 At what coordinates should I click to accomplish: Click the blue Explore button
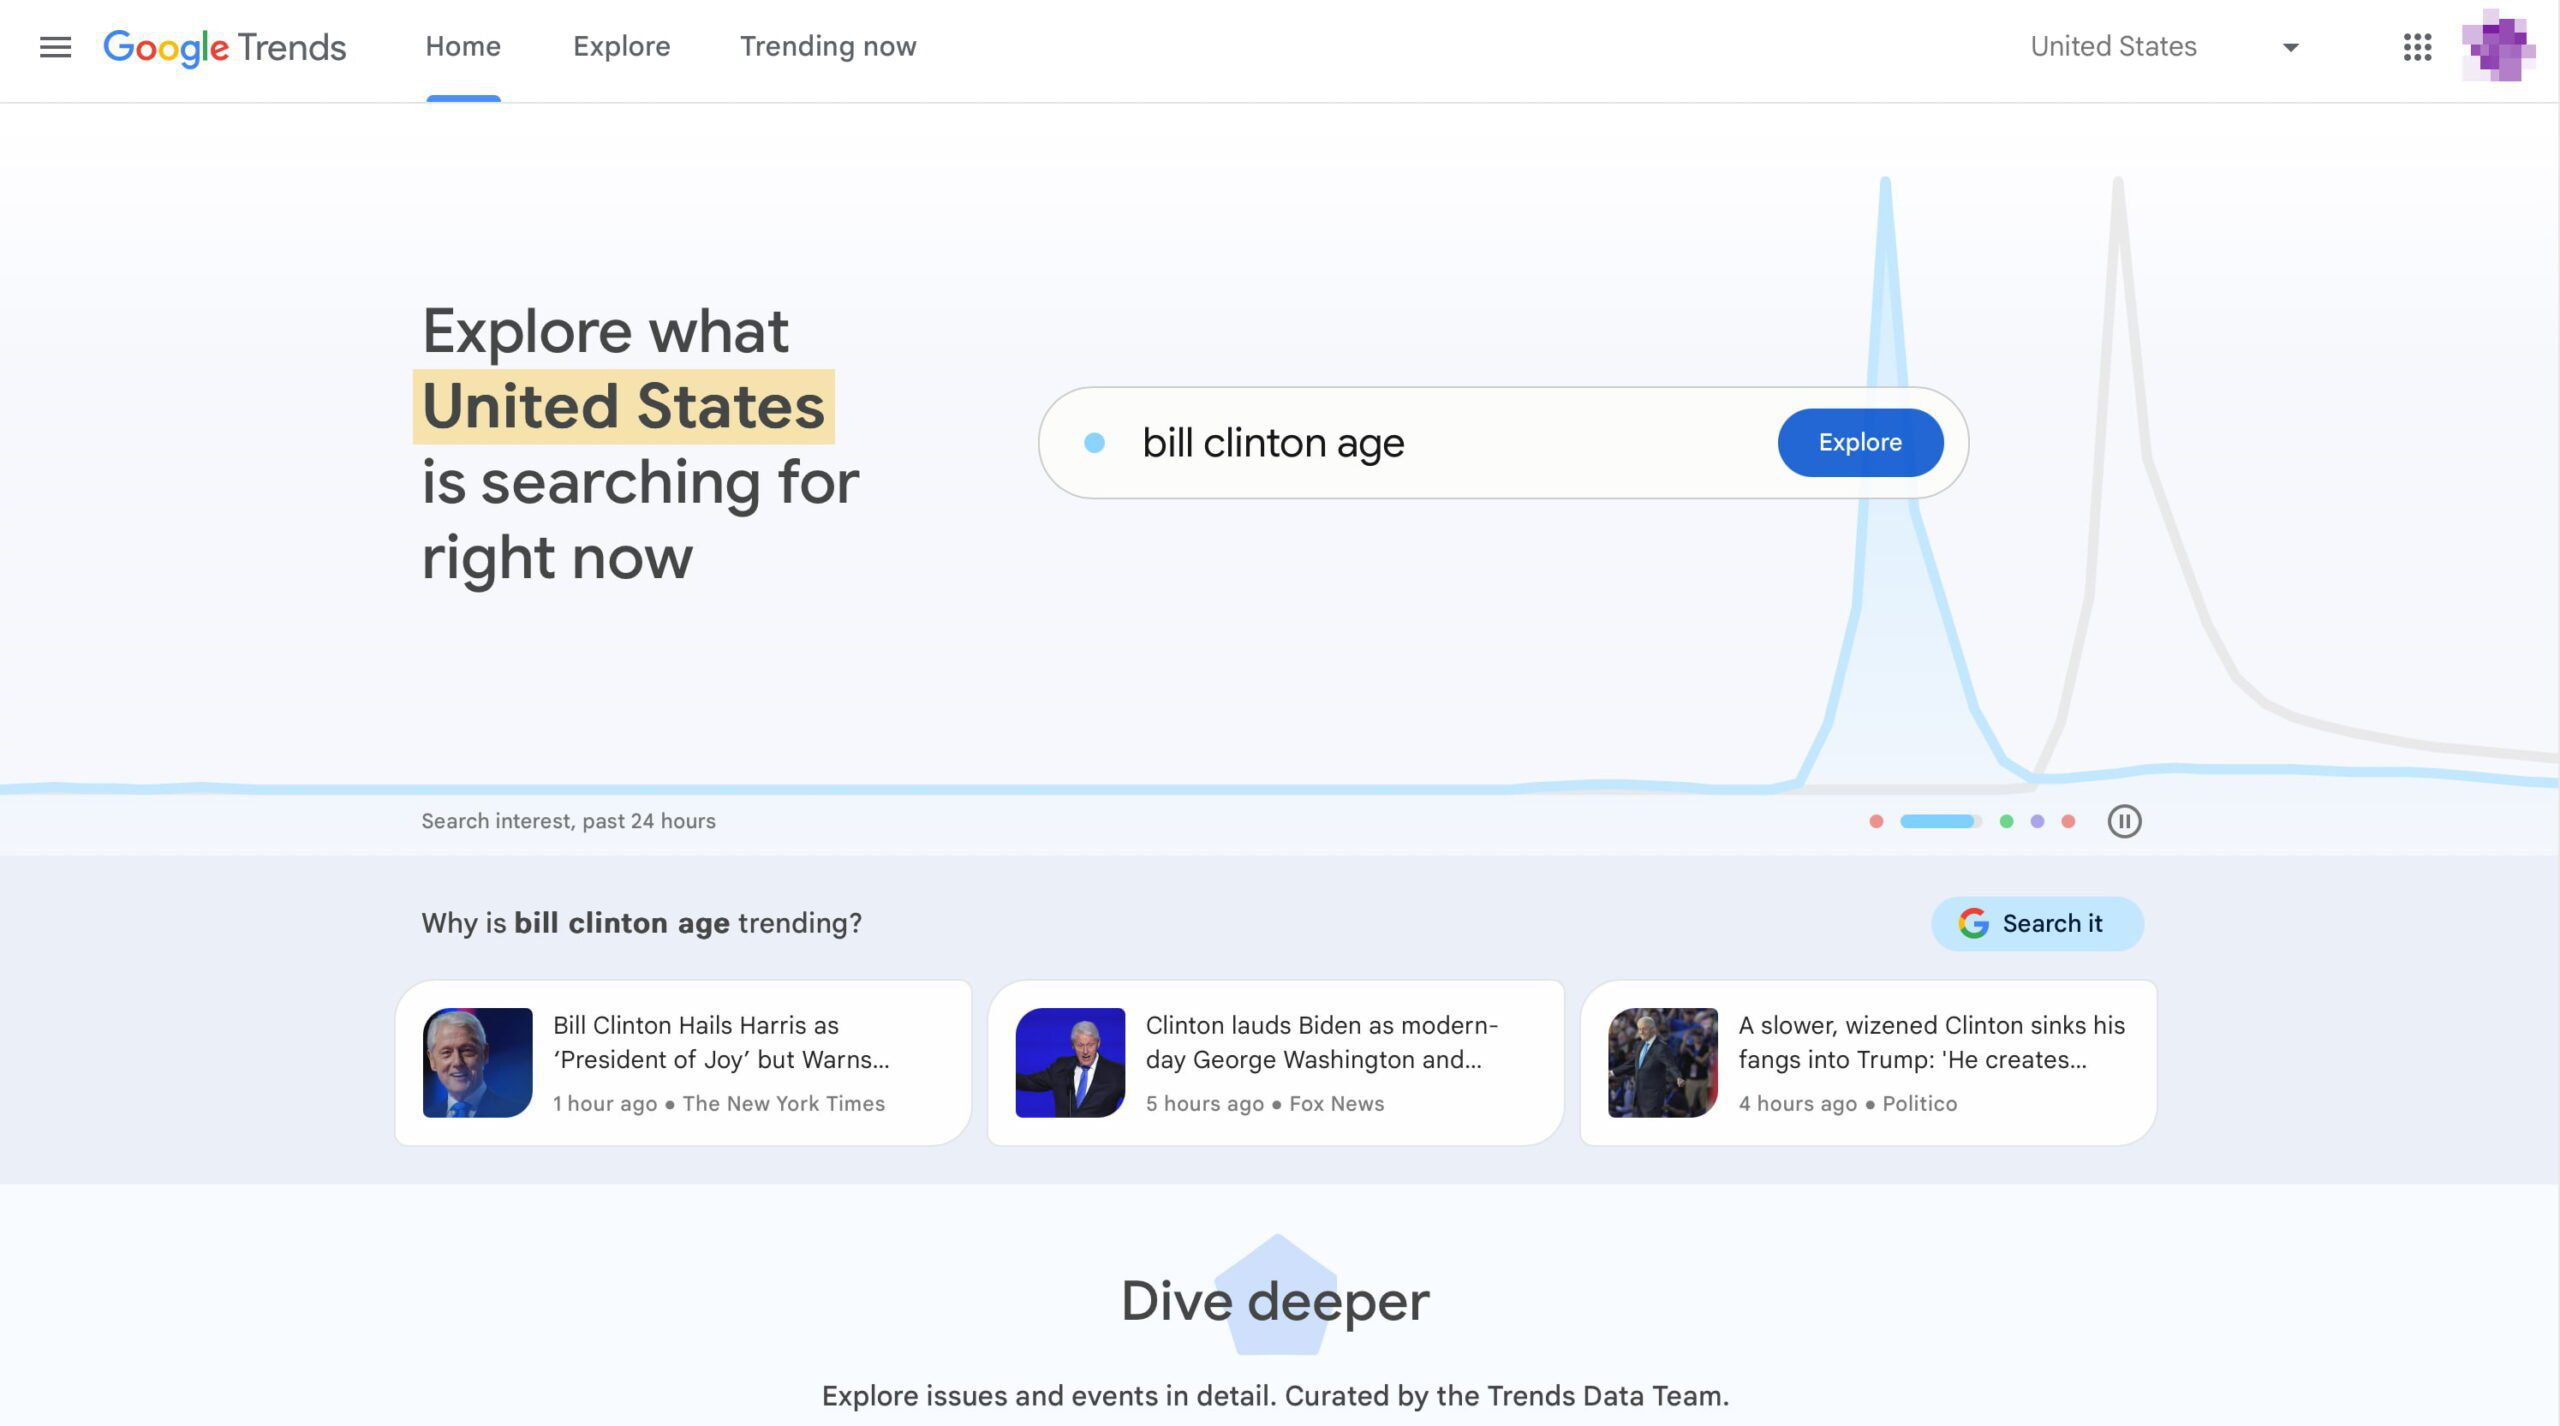pos(1860,442)
